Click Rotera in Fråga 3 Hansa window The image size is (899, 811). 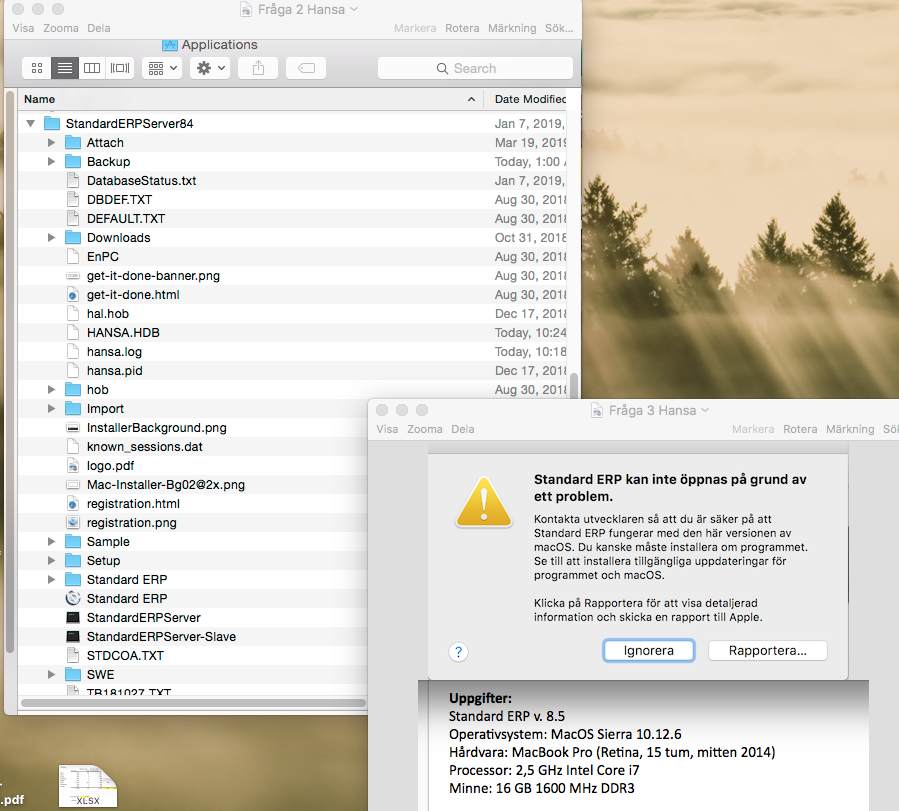click(x=800, y=429)
